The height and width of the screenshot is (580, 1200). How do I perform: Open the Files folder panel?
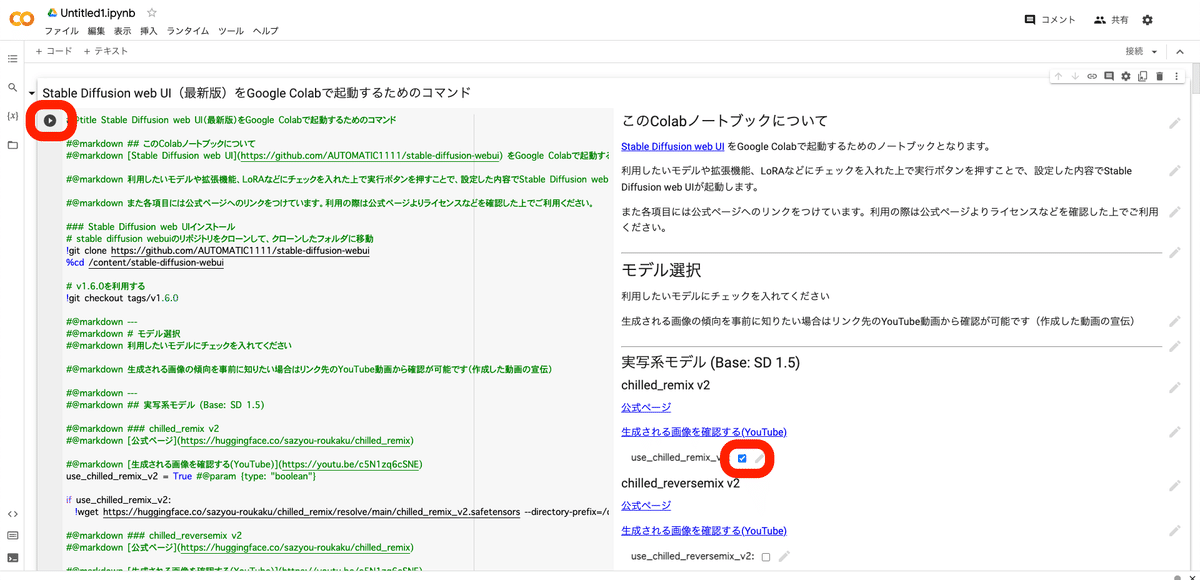tap(12, 145)
